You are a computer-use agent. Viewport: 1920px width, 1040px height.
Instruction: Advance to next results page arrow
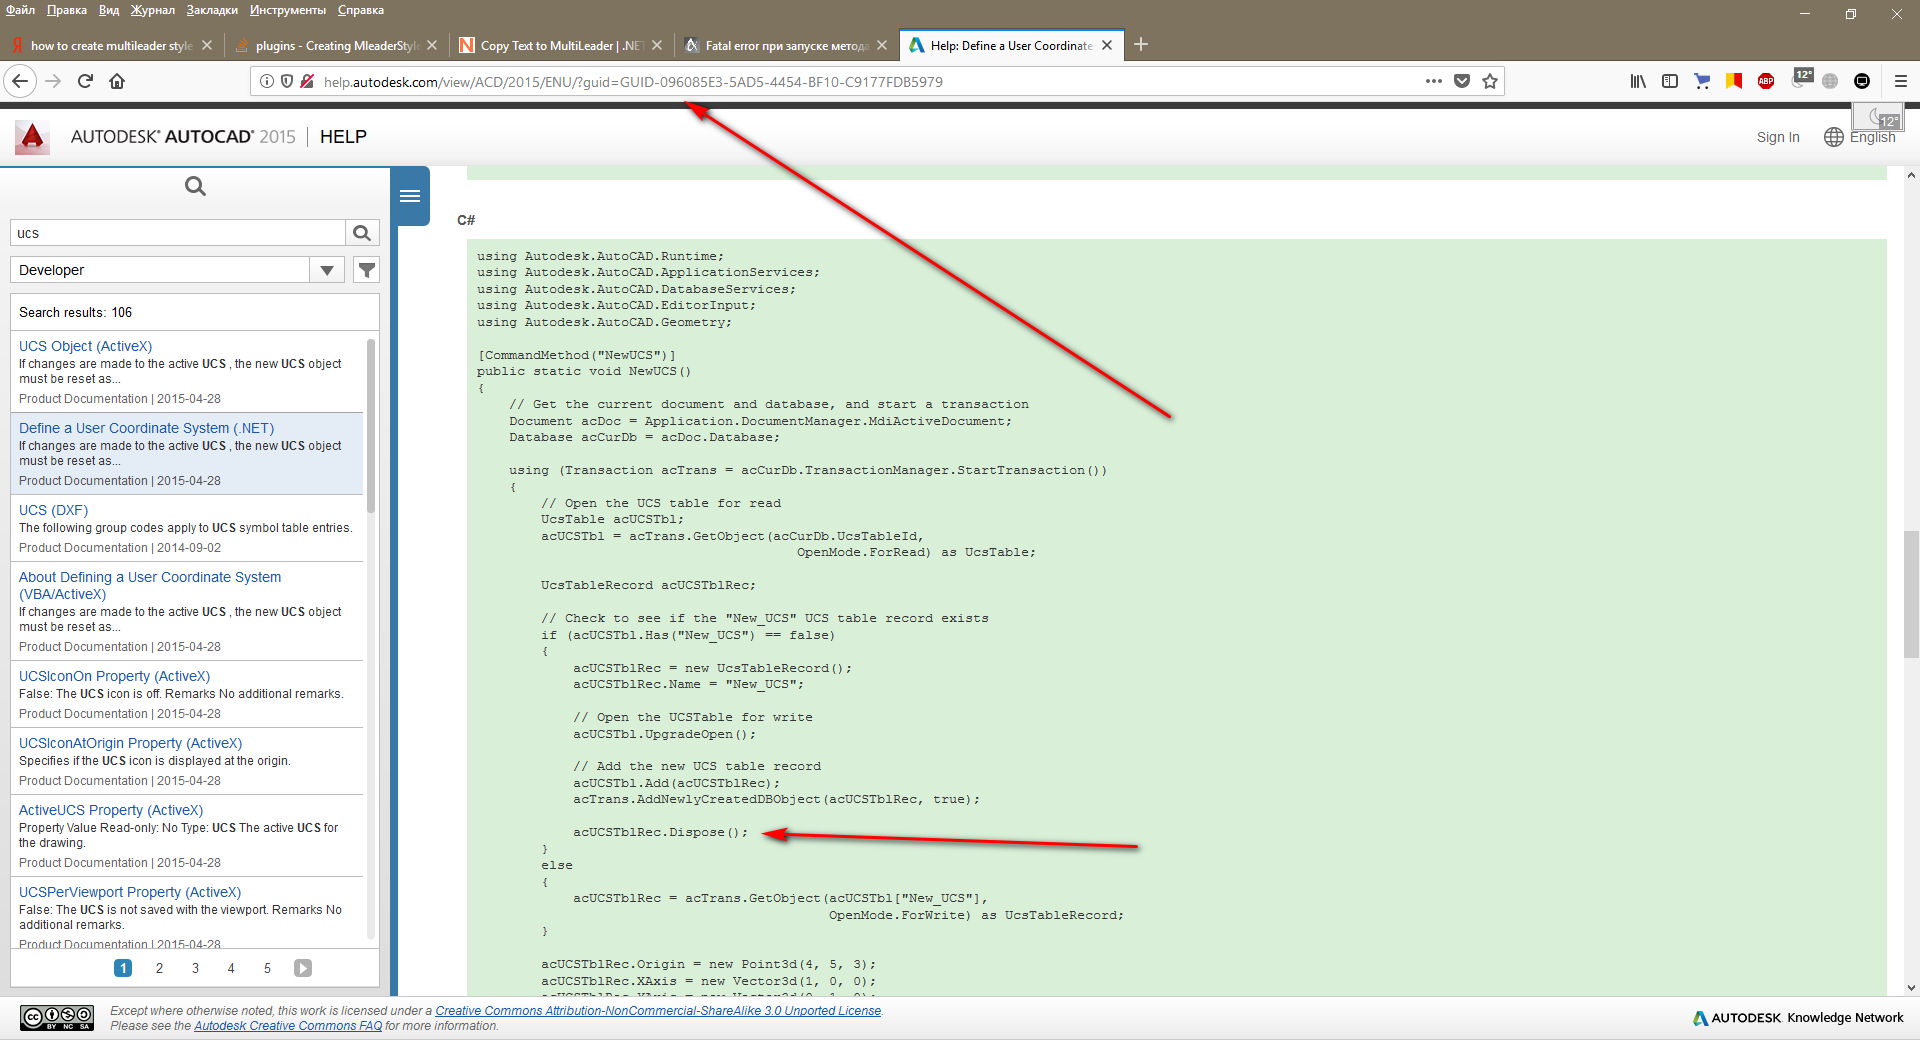[x=303, y=968]
